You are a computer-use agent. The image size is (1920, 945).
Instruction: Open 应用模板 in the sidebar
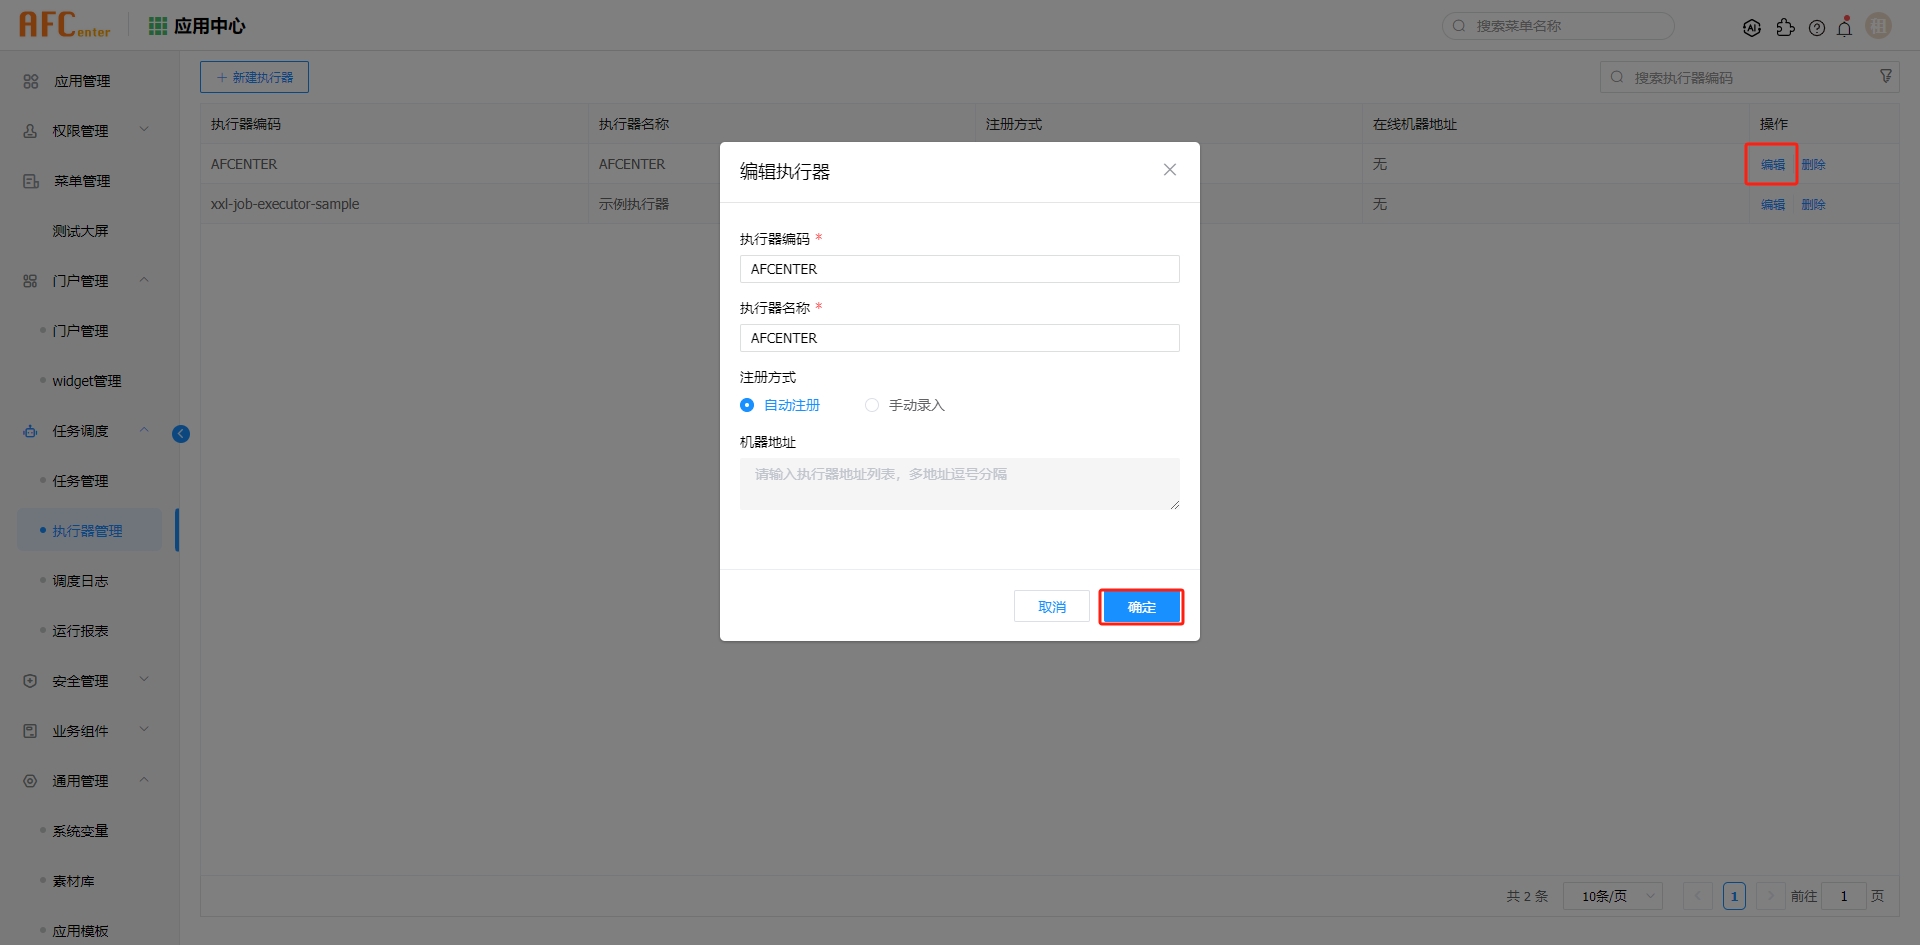[x=81, y=931]
